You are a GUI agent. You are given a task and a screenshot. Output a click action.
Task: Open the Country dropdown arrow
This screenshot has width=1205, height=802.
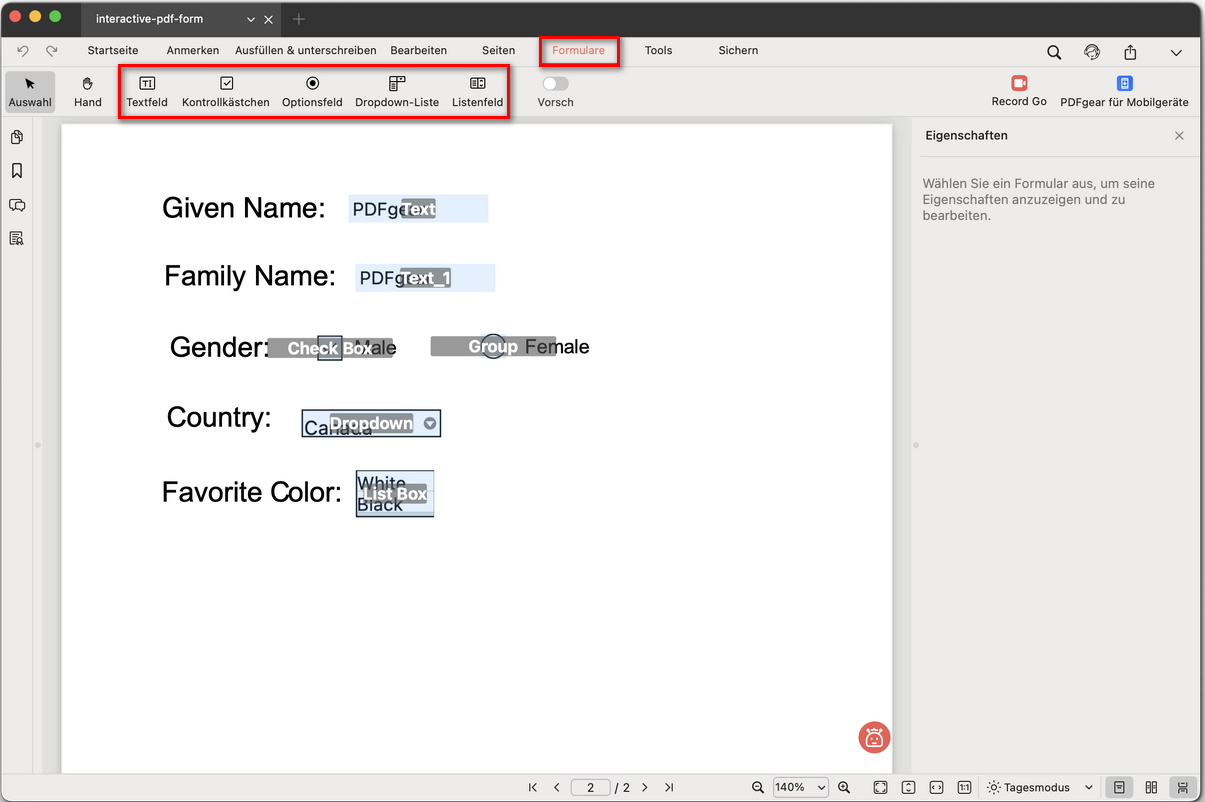(x=430, y=424)
